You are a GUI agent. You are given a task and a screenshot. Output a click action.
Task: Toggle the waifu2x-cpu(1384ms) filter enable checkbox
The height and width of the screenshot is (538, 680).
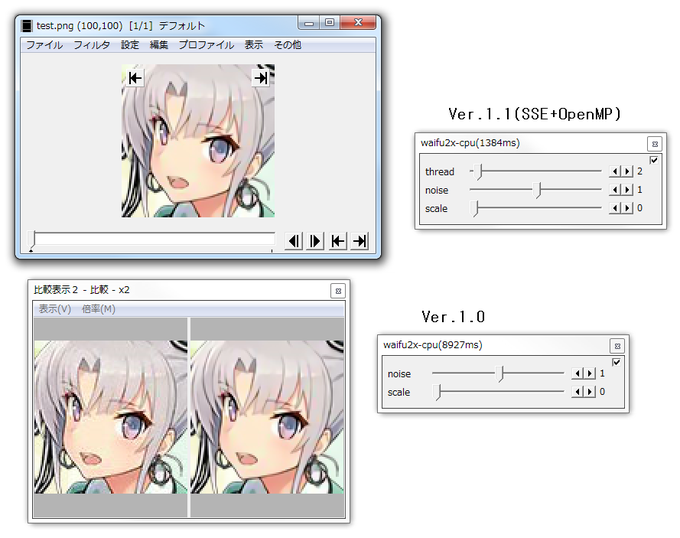[x=654, y=160]
